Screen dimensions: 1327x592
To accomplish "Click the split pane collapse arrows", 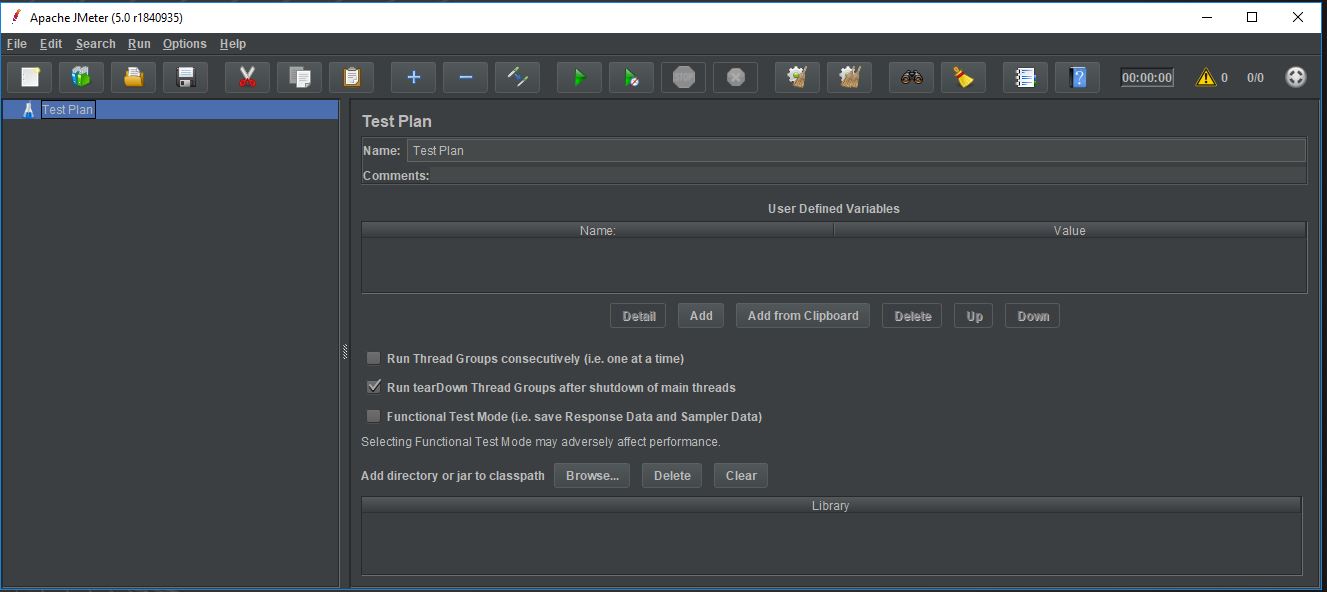I will click(x=344, y=352).
